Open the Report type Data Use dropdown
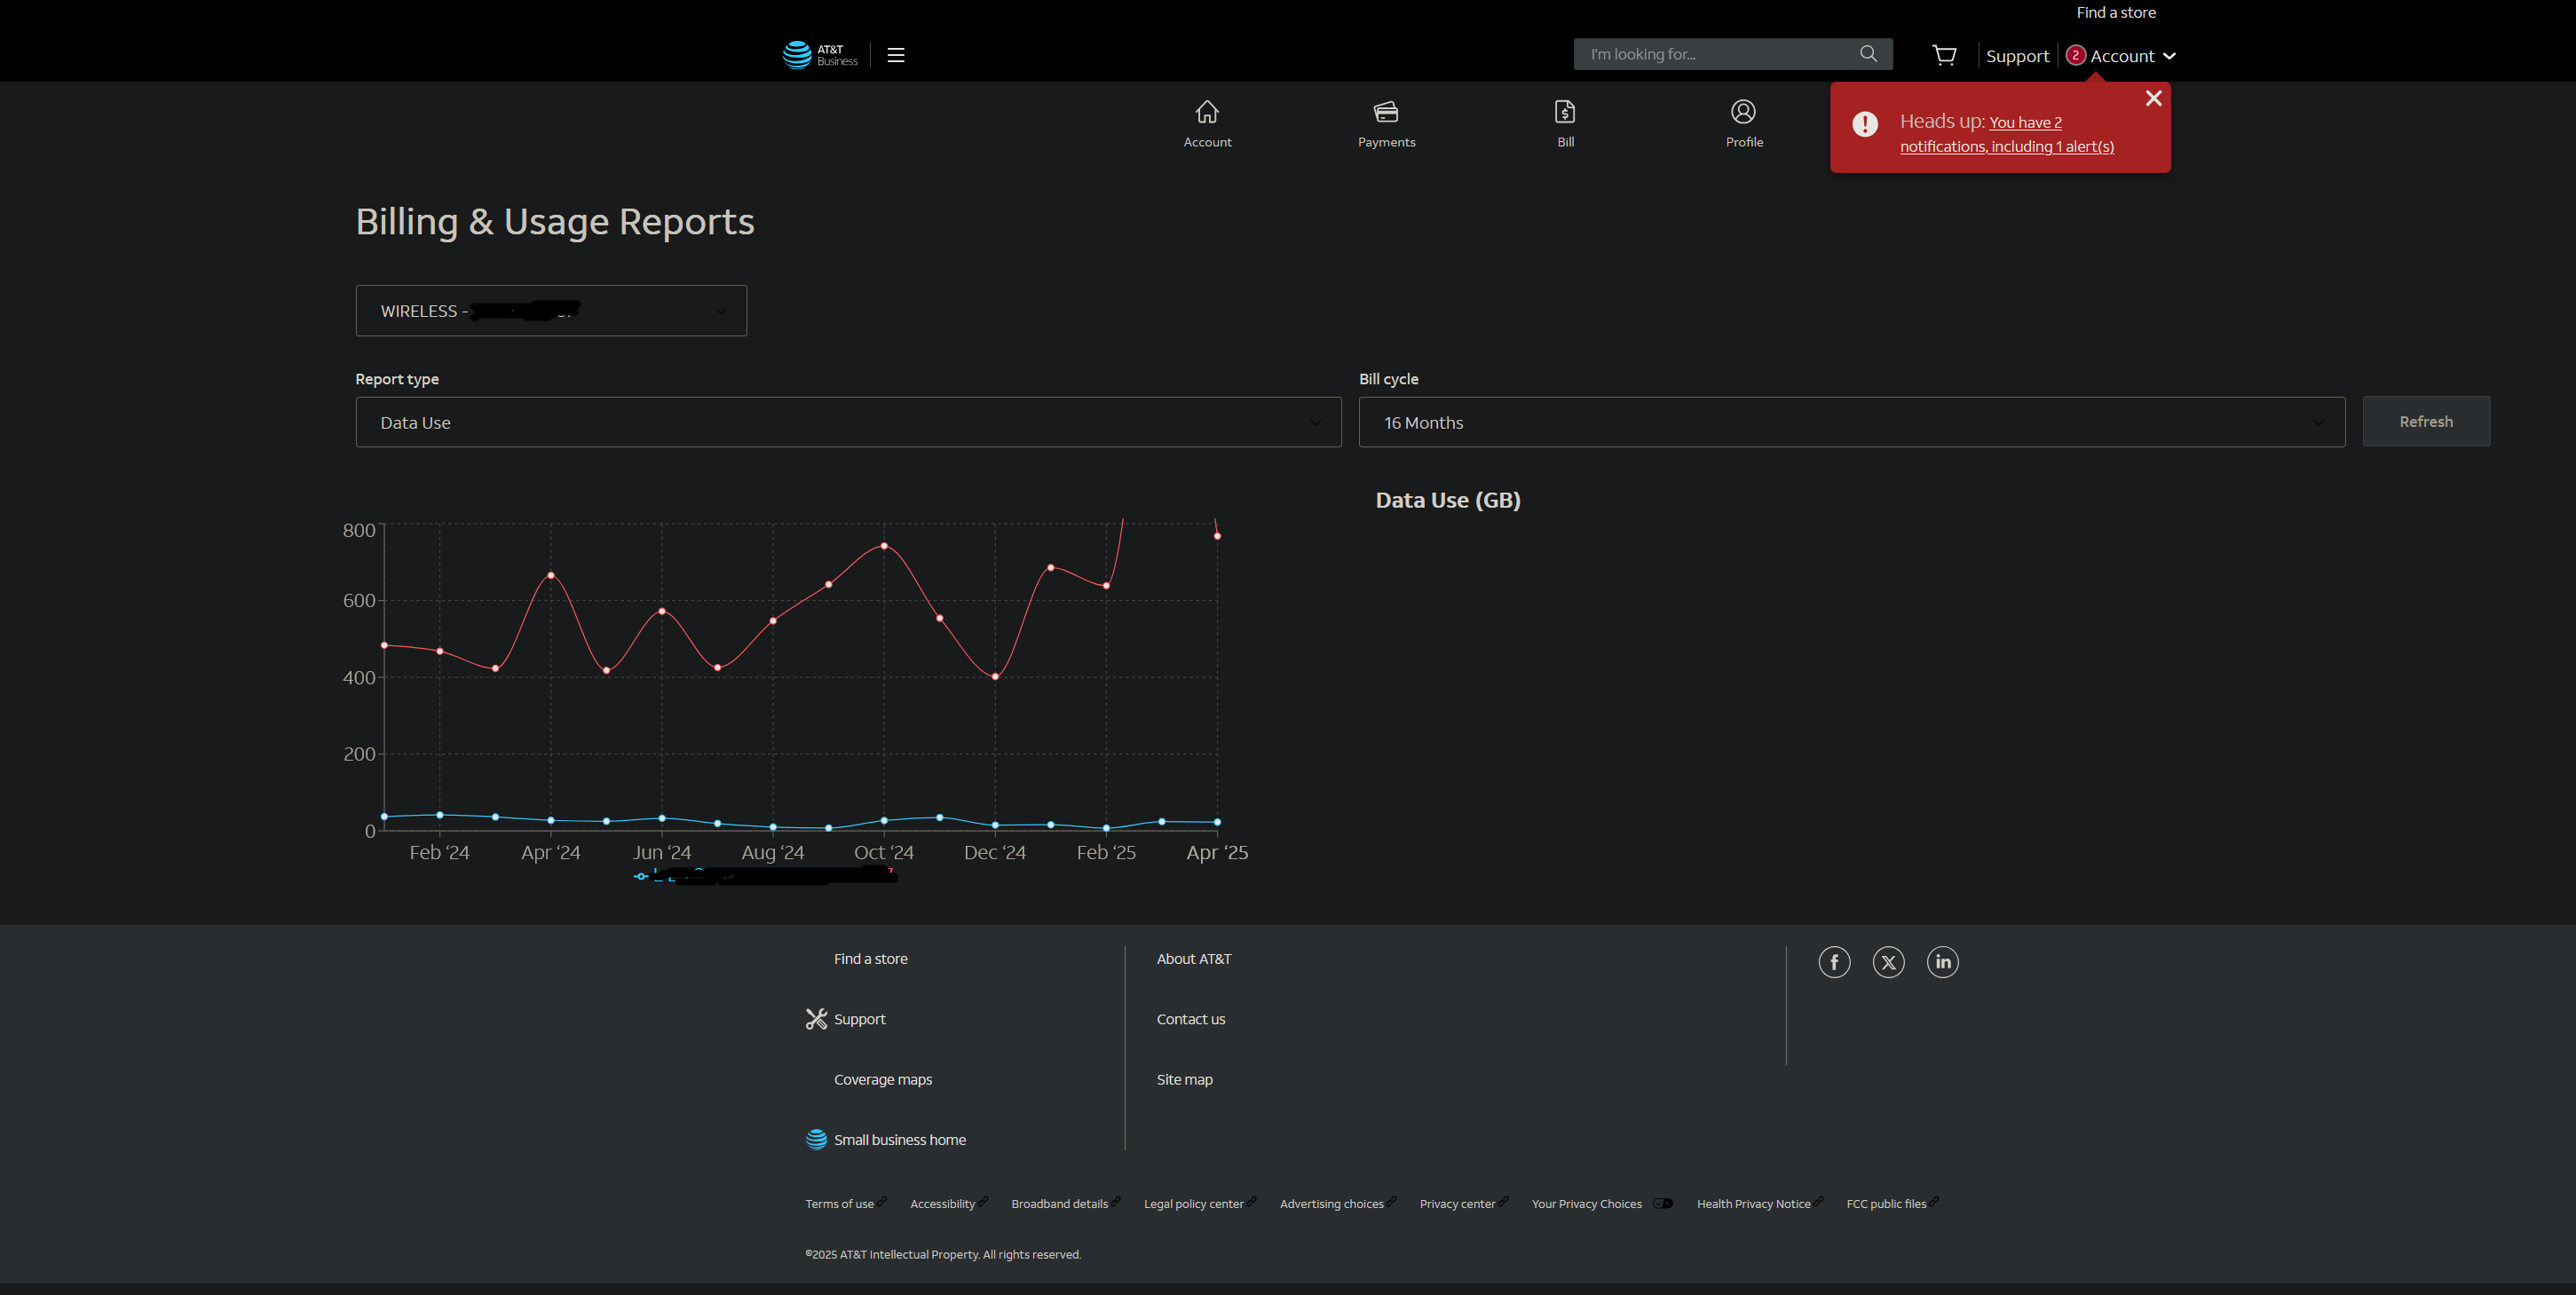This screenshot has width=2576, height=1295. click(848, 422)
